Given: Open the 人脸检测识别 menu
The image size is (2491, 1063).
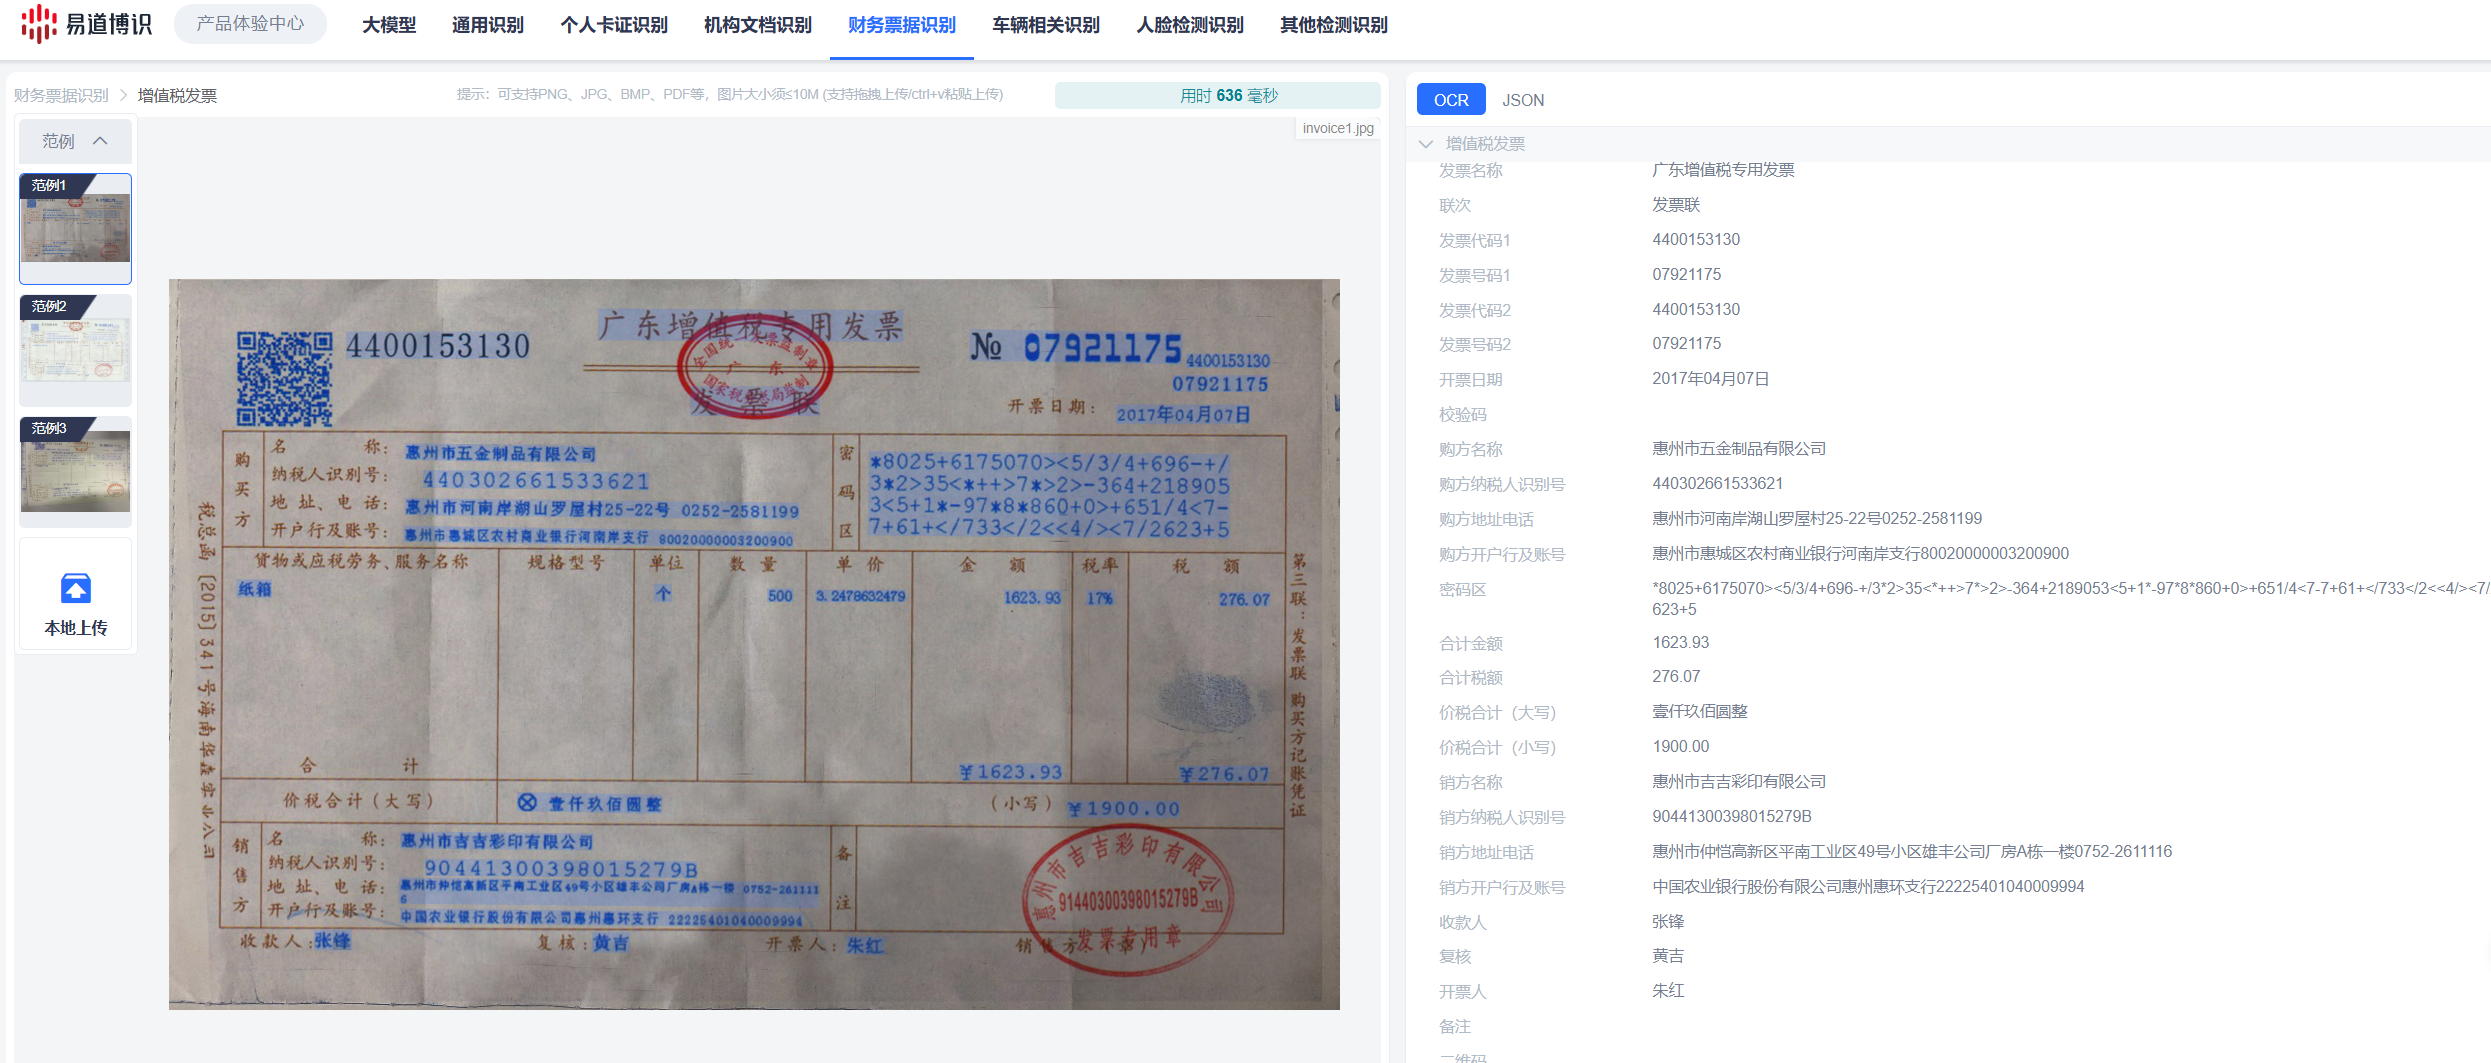Looking at the screenshot, I should [x=1189, y=25].
